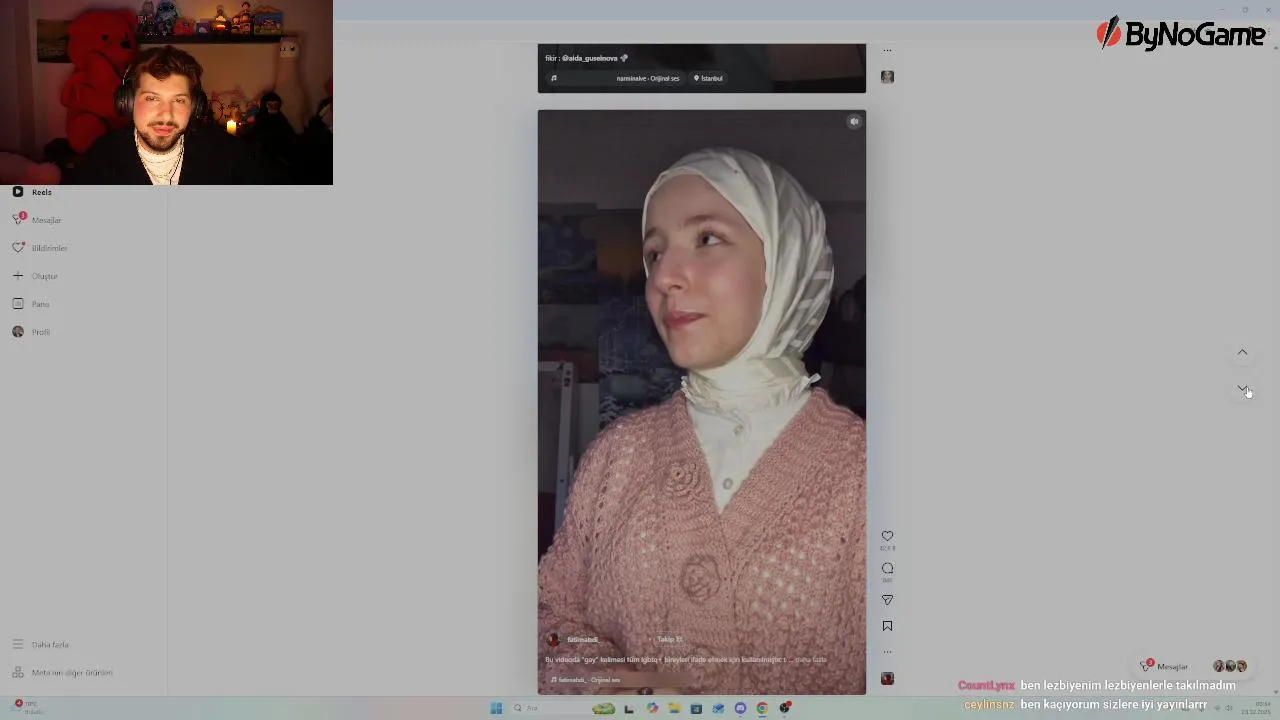
Task: Click the message avatars next to Mesajlar
Action: click(1230, 666)
